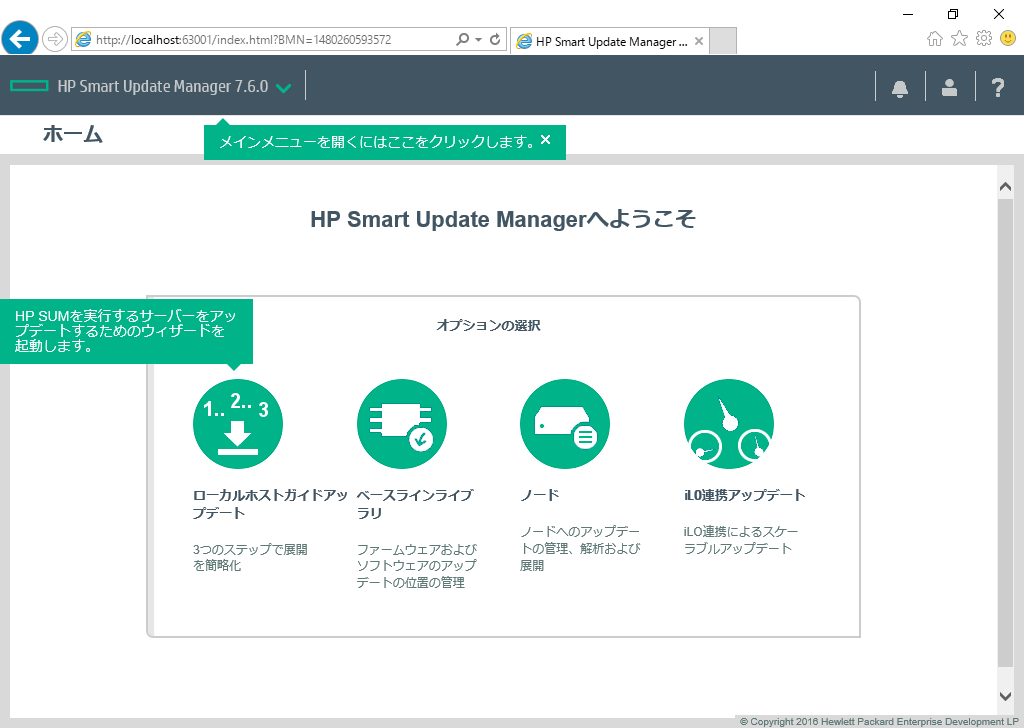Image resolution: width=1024 pixels, height=728 pixels.
Task: Click the ファームウェアおよびソフトウェア description text
Action: [x=417, y=565]
